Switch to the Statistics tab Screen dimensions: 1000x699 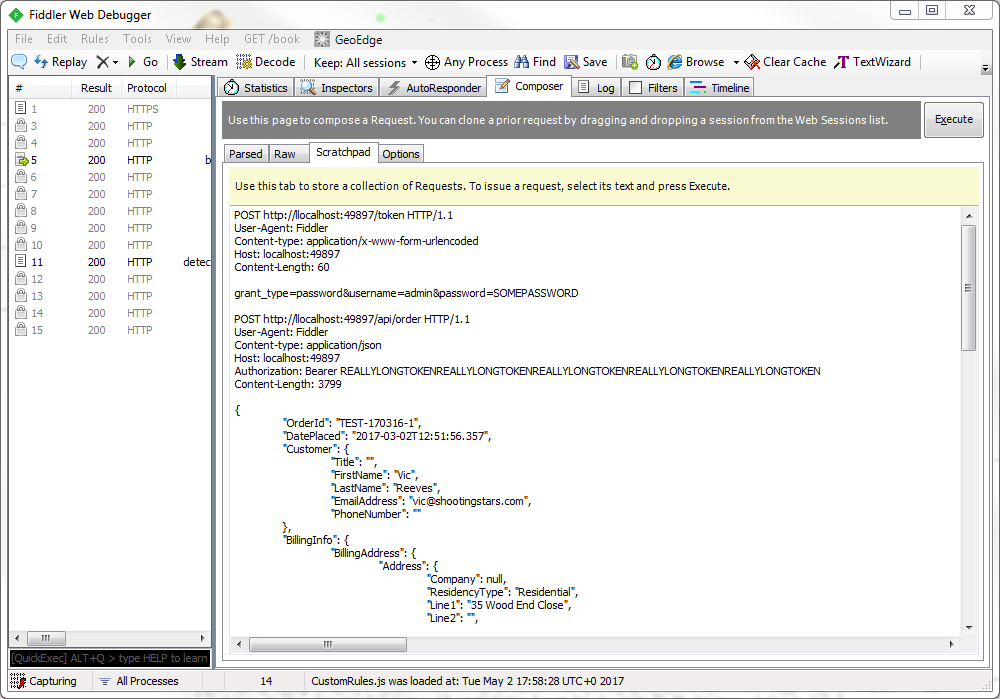256,87
